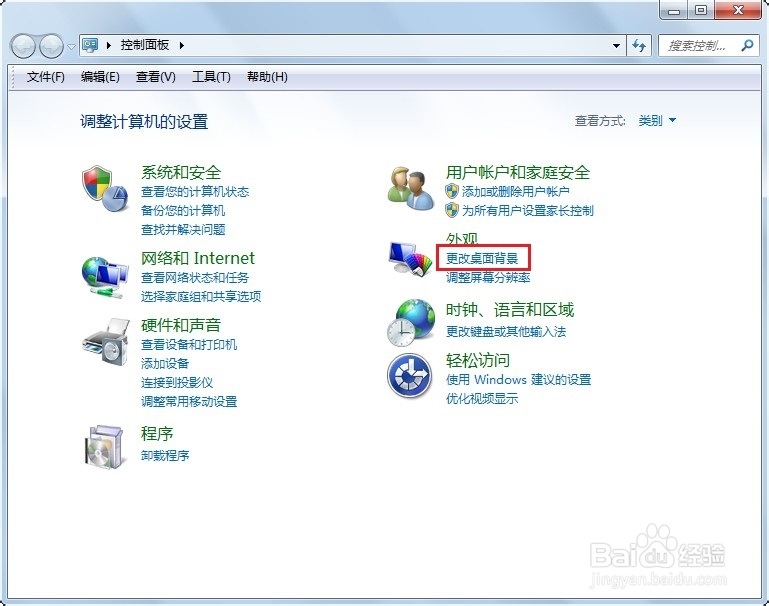Click 选择家庭组和共享选项 link

[201, 296]
